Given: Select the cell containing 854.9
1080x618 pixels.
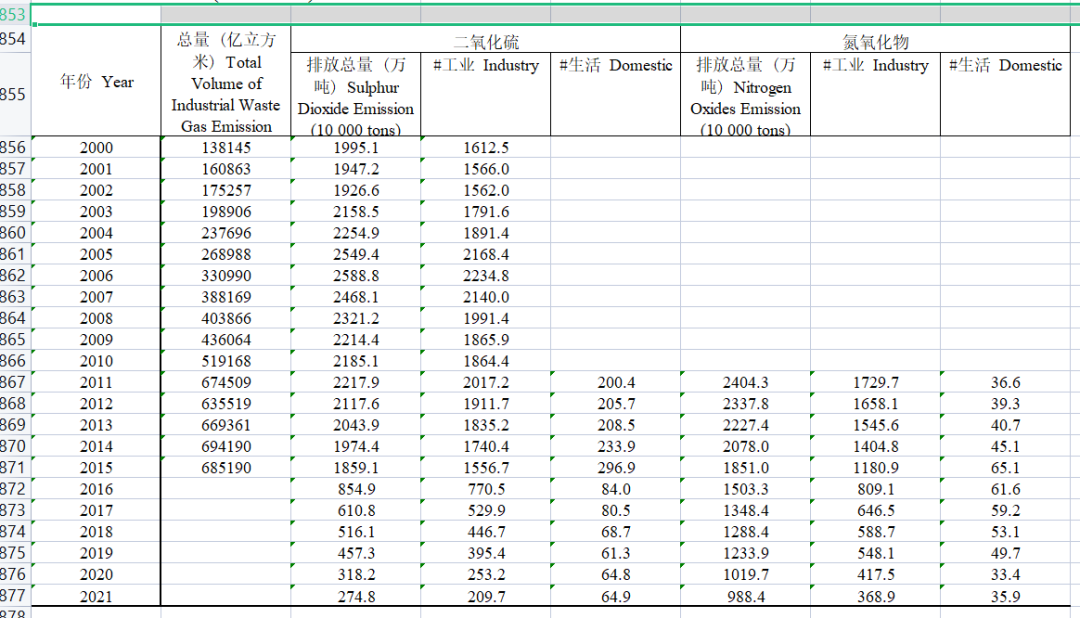Looking at the screenshot, I should click(x=355, y=489).
